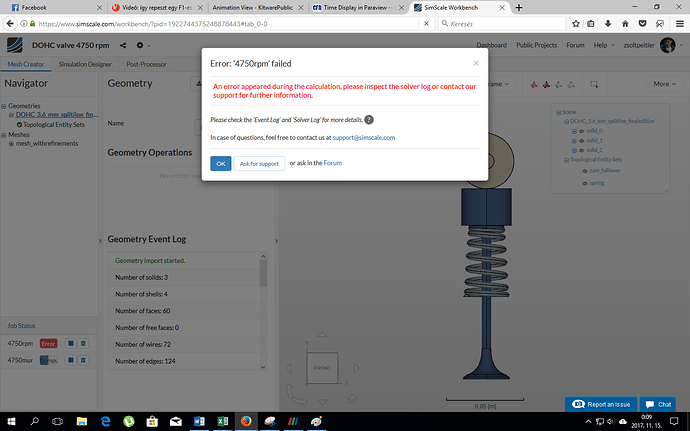Toggle visibility of solid_1
The image size is (690, 431).
click(581, 141)
